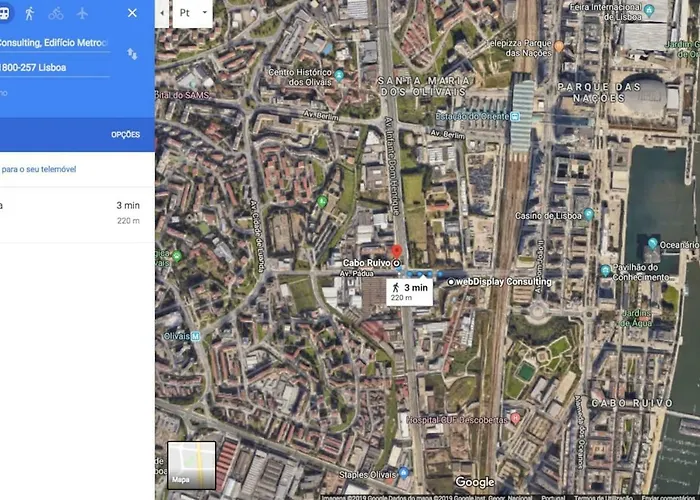Switch to Mapa view thumbnail
The image size is (700, 500).
point(192,465)
